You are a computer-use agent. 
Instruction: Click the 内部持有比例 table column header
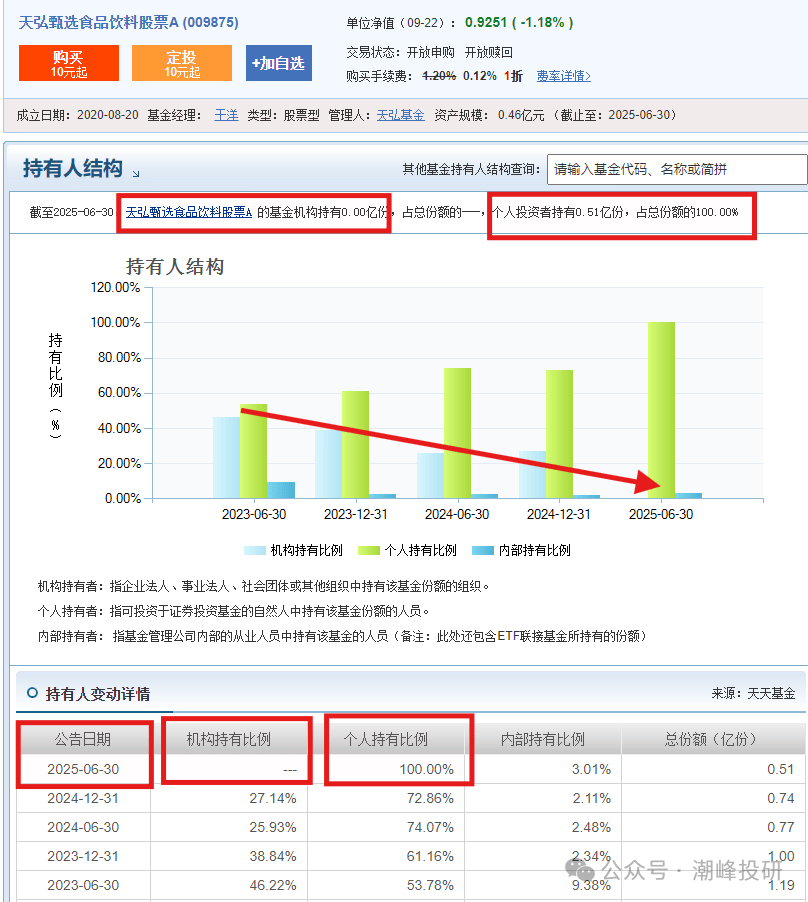pyautogui.click(x=543, y=739)
